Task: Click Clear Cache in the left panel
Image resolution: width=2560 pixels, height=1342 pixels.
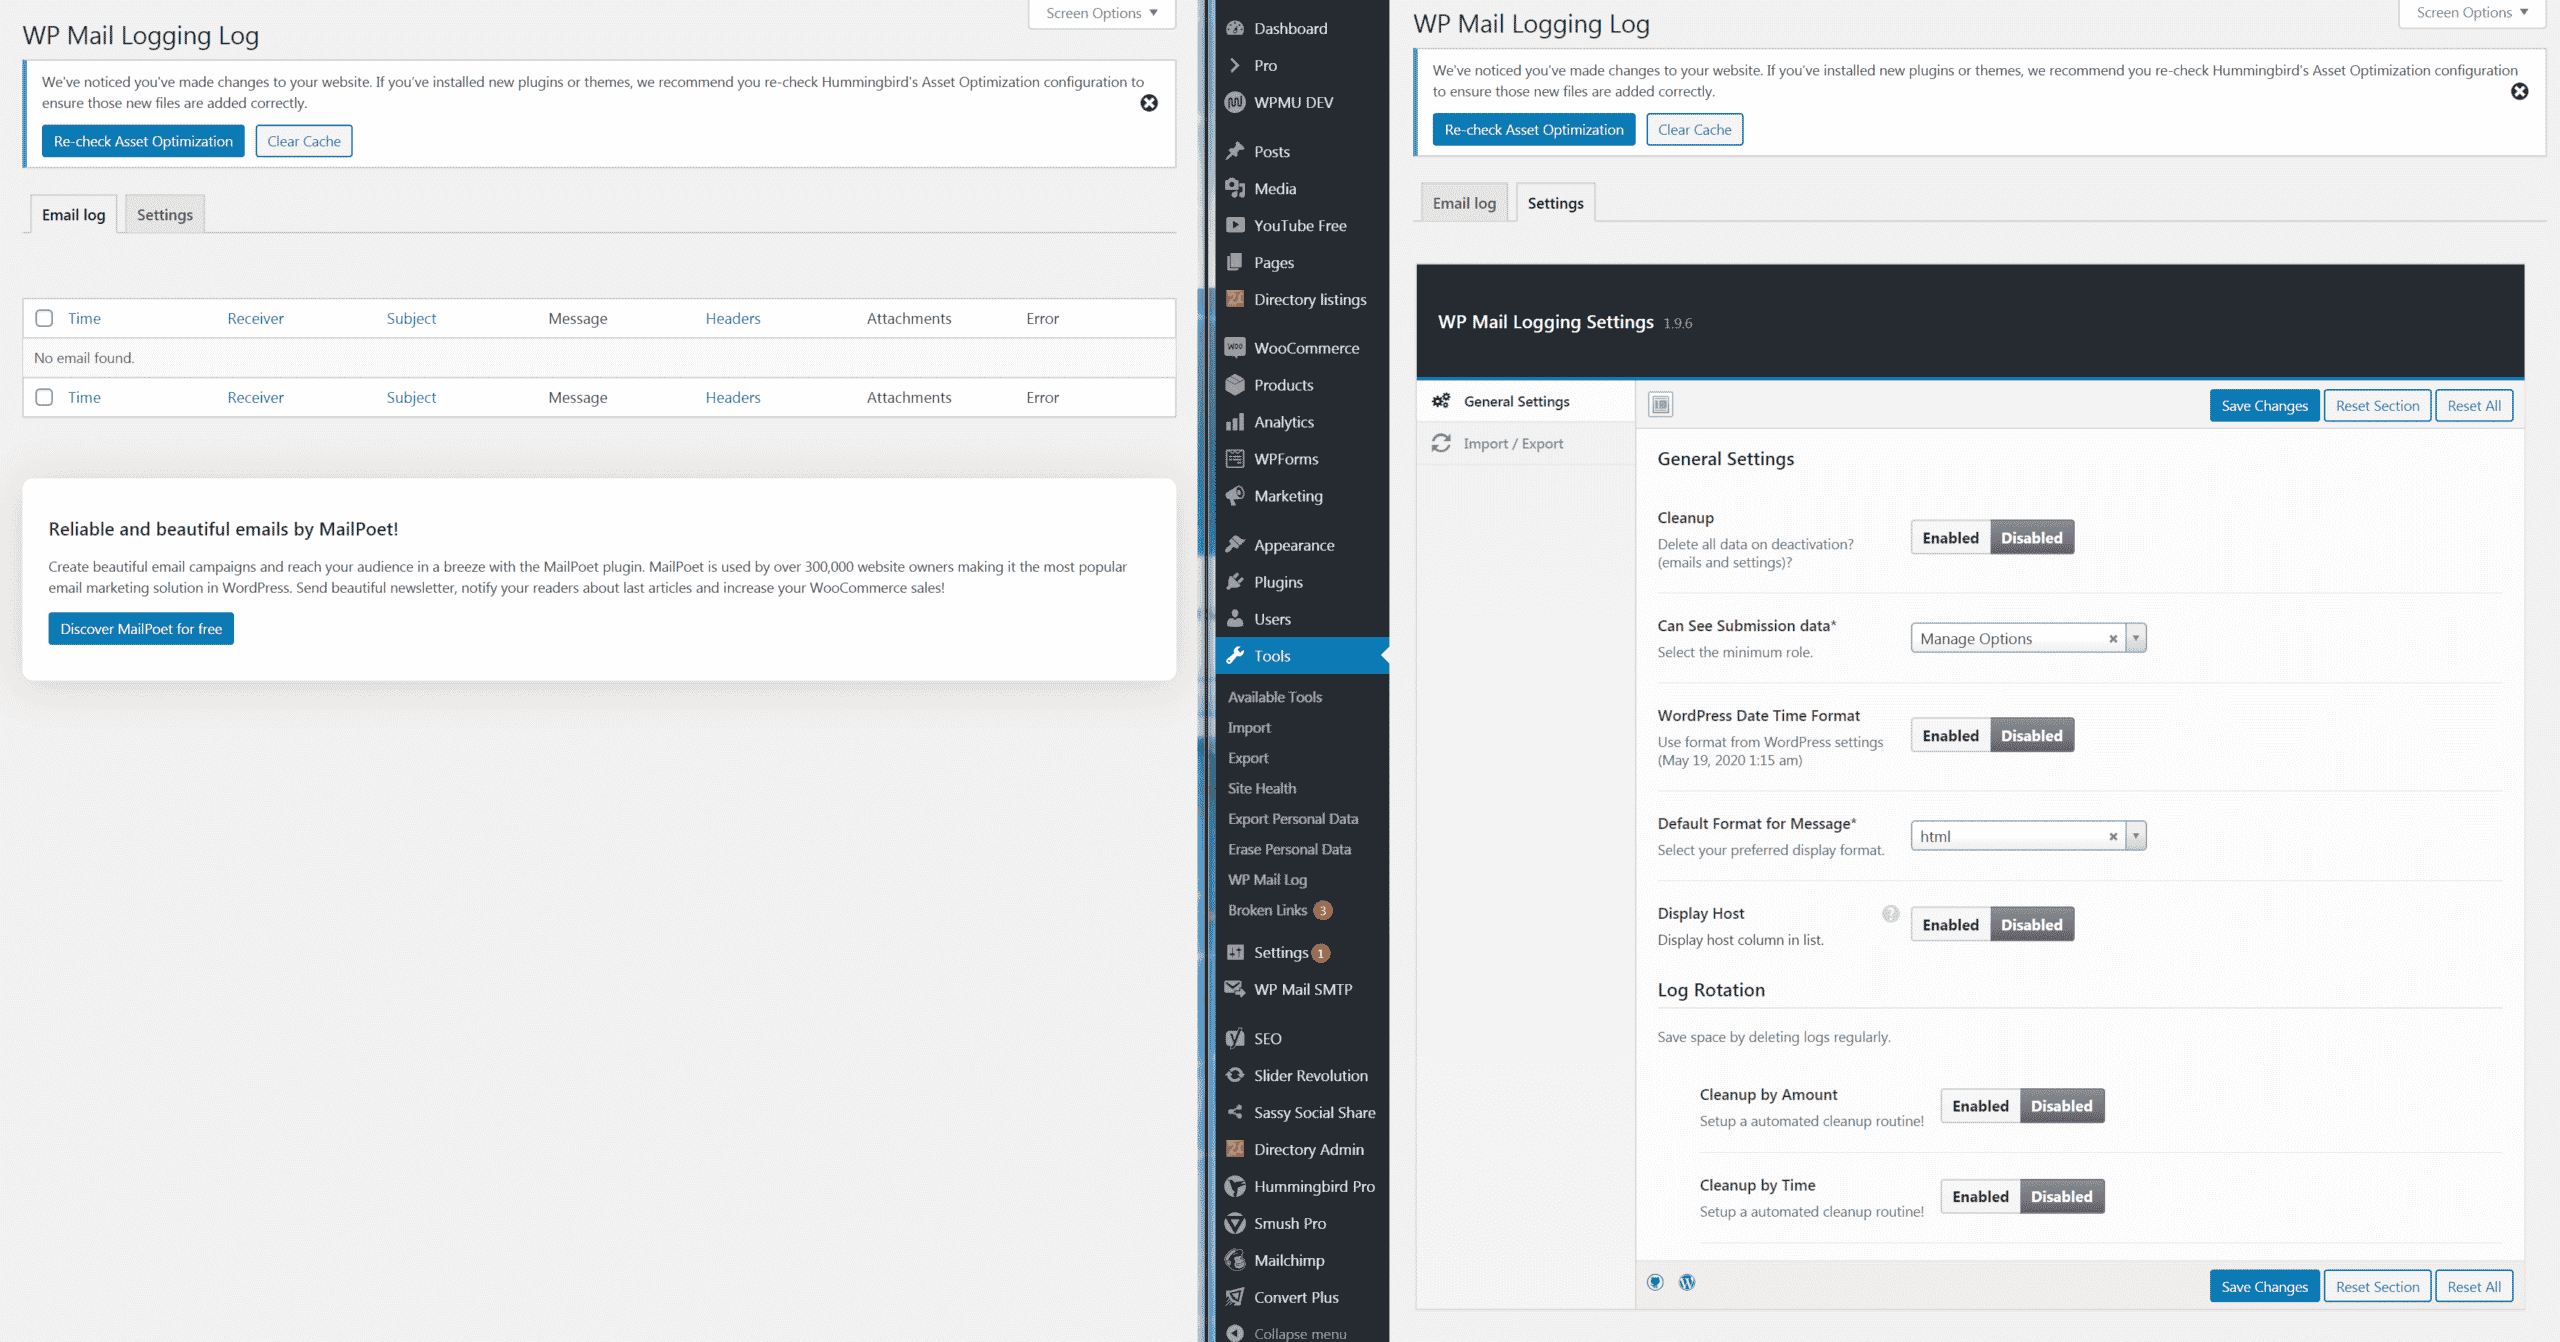Action: pyautogui.click(x=304, y=141)
